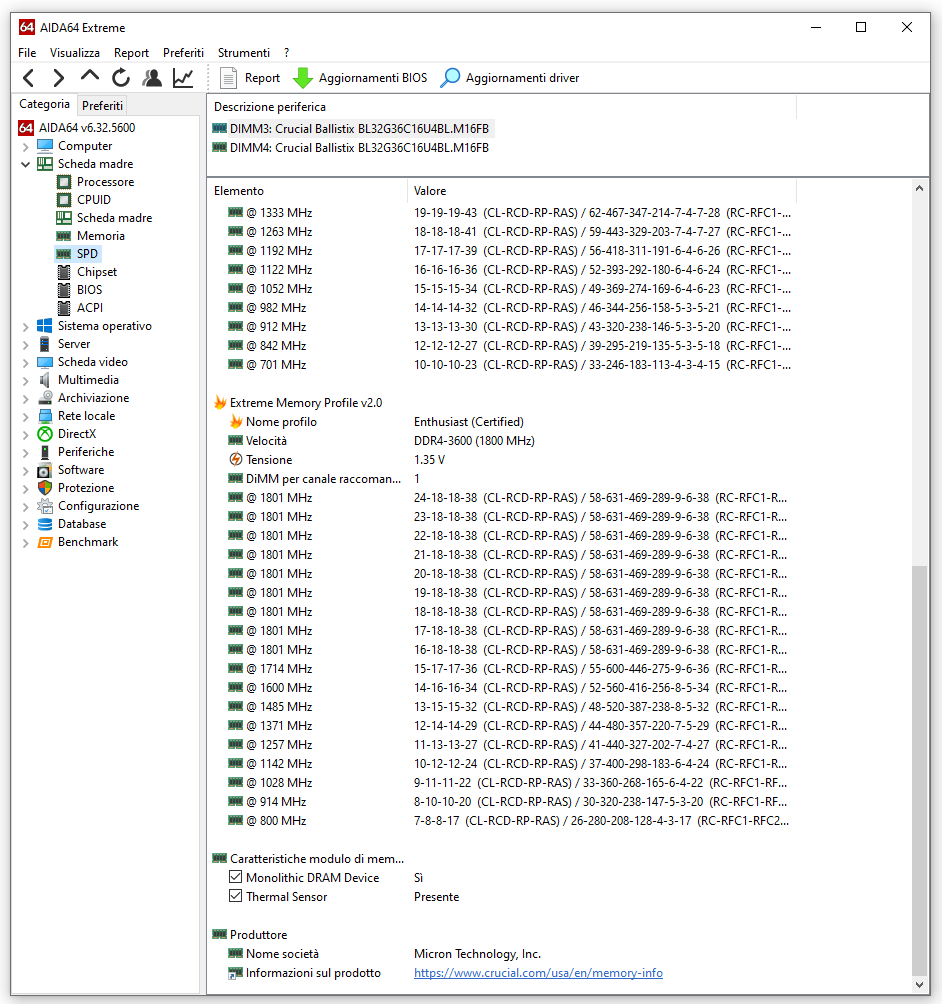The image size is (942, 1004).
Task: Go forward with the right arrow toolbar icon
Action: tap(58, 78)
